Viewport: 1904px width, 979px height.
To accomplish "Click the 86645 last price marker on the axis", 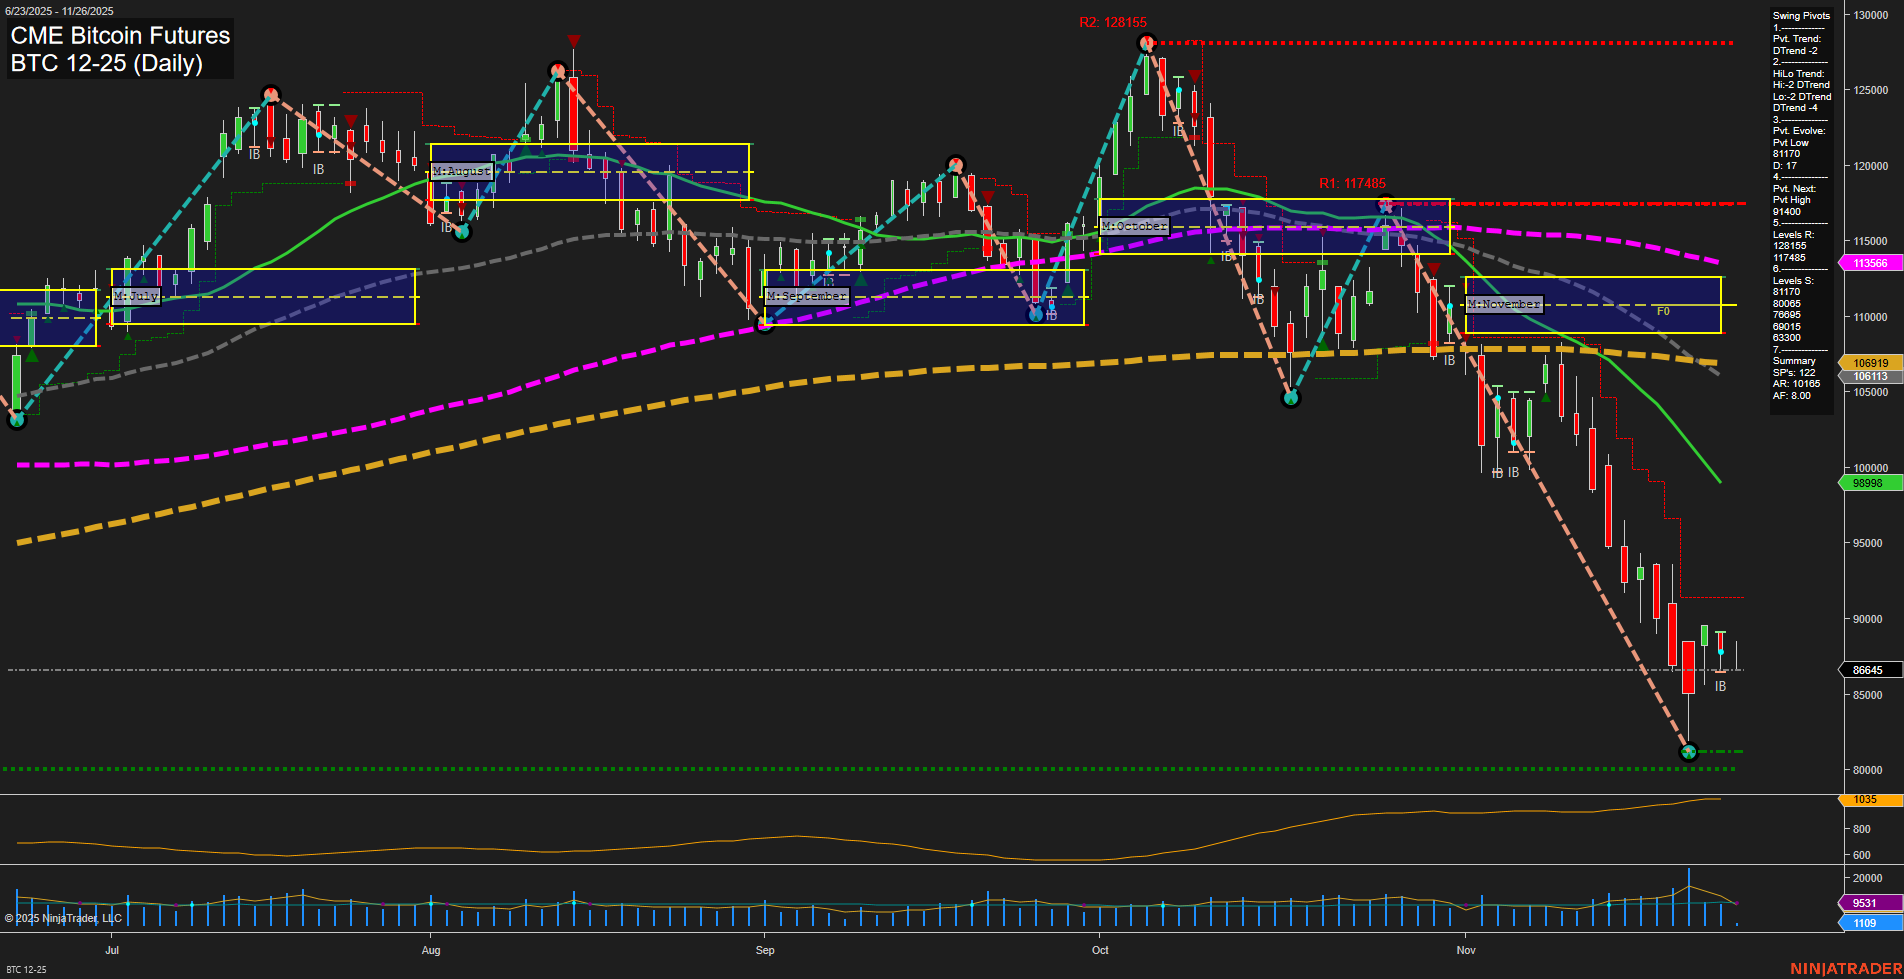I will click(x=1866, y=670).
